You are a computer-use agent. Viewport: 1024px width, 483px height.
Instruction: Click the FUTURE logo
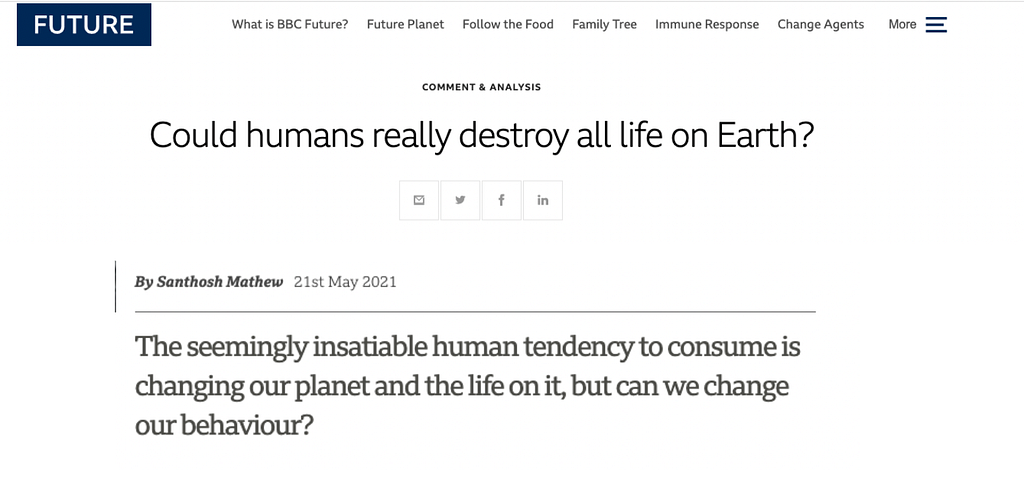tap(84, 25)
